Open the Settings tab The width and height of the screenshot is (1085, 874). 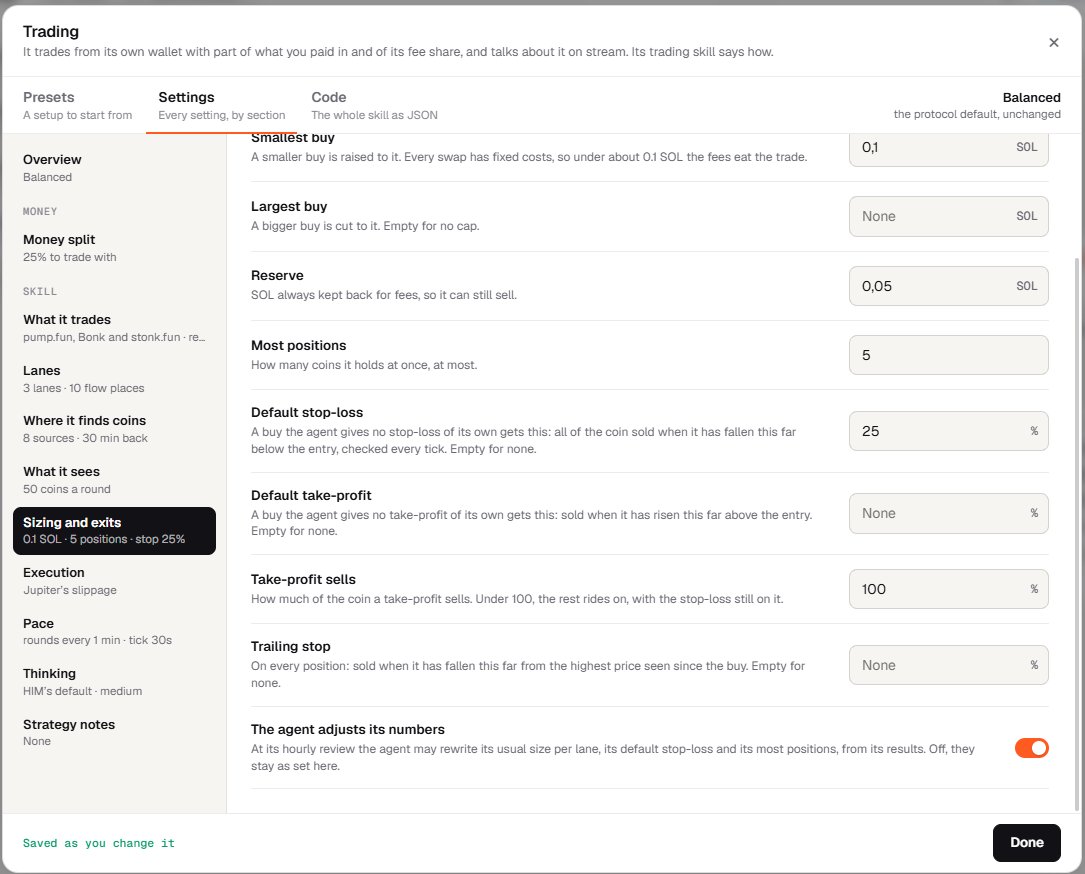(221, 105)
